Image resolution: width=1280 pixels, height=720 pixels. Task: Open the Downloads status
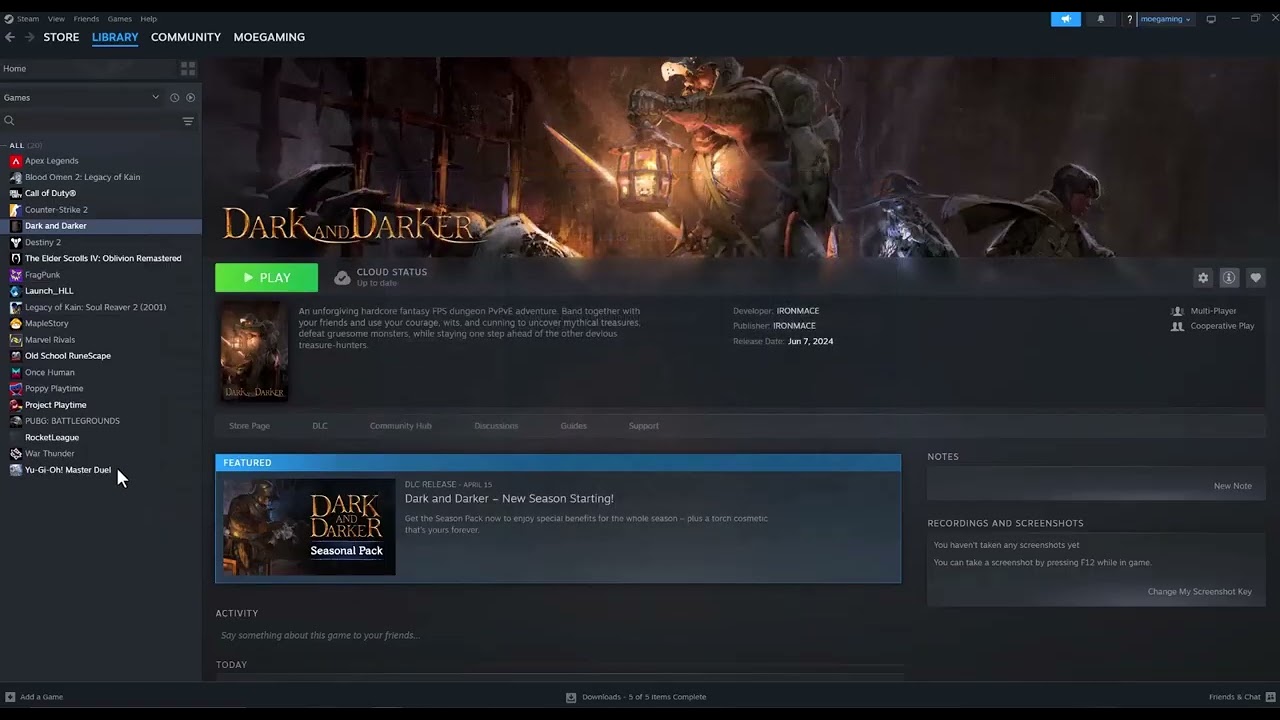point(636,697)
